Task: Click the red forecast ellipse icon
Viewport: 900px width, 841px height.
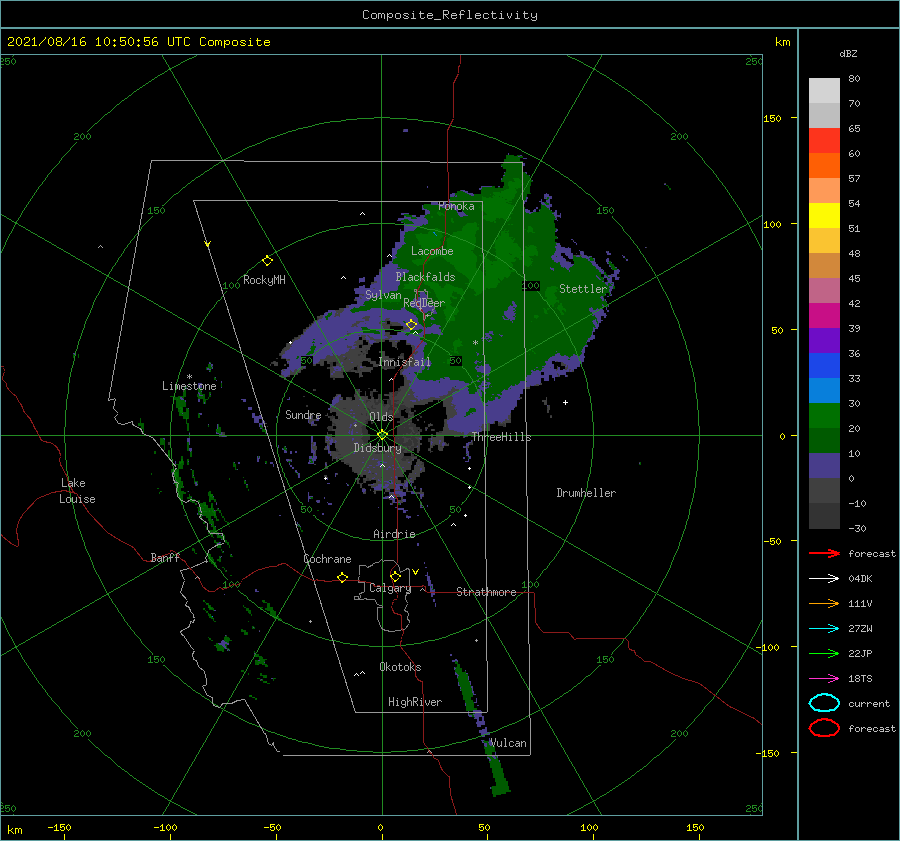Action: pyautogui.click(x=824, y=728)
